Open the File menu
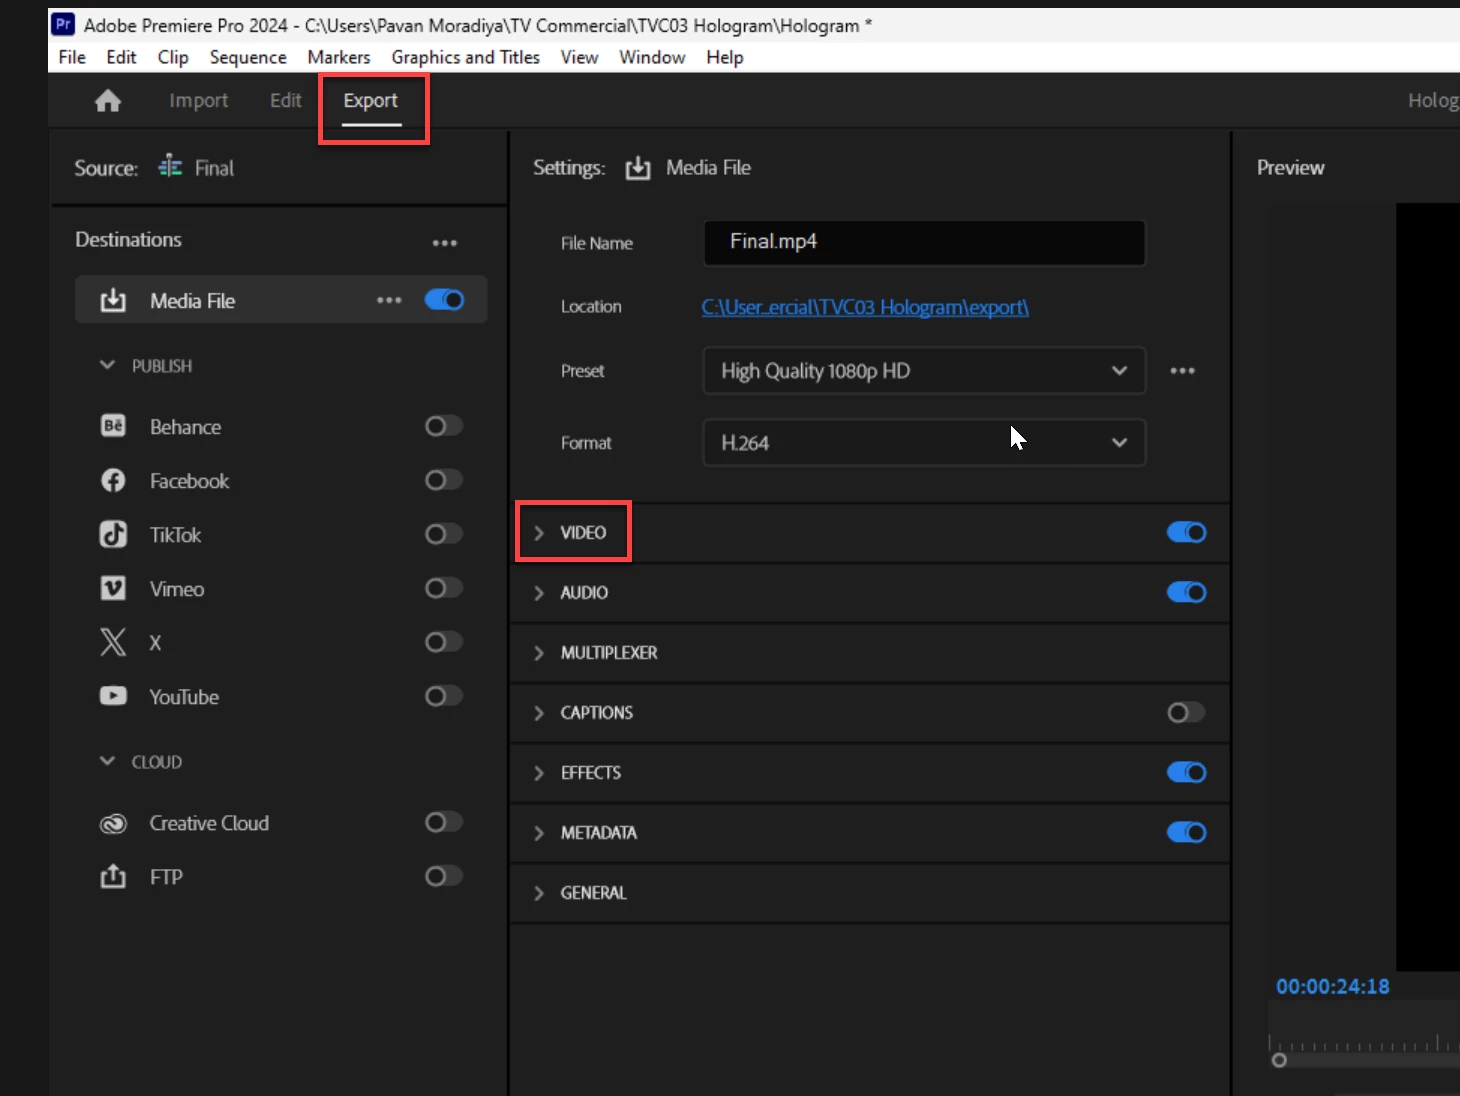 [72, 57]
